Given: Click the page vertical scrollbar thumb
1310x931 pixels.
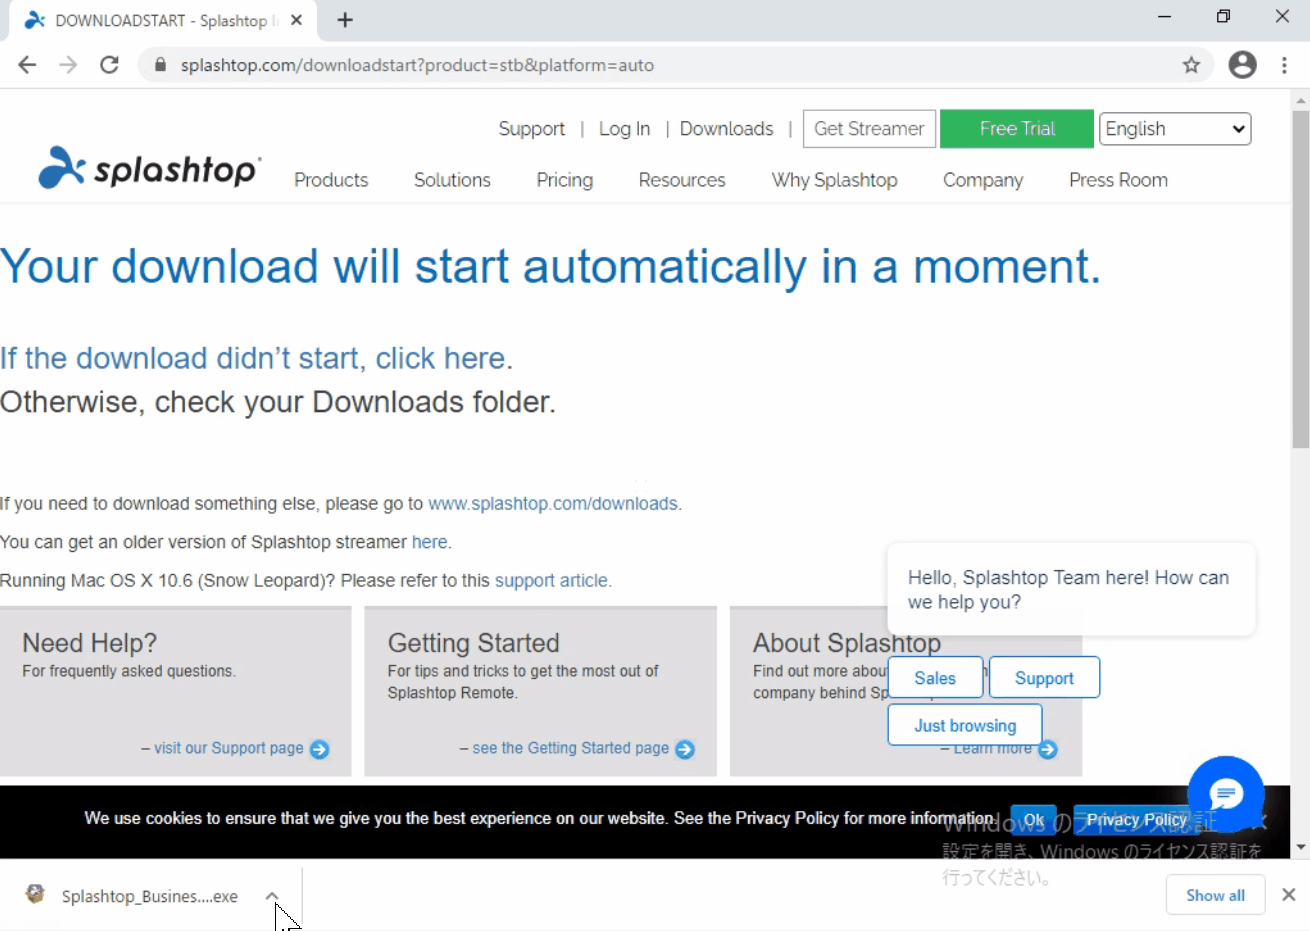Looking at the screenshot, I should pyautogui.click(x=1300, y=279).
